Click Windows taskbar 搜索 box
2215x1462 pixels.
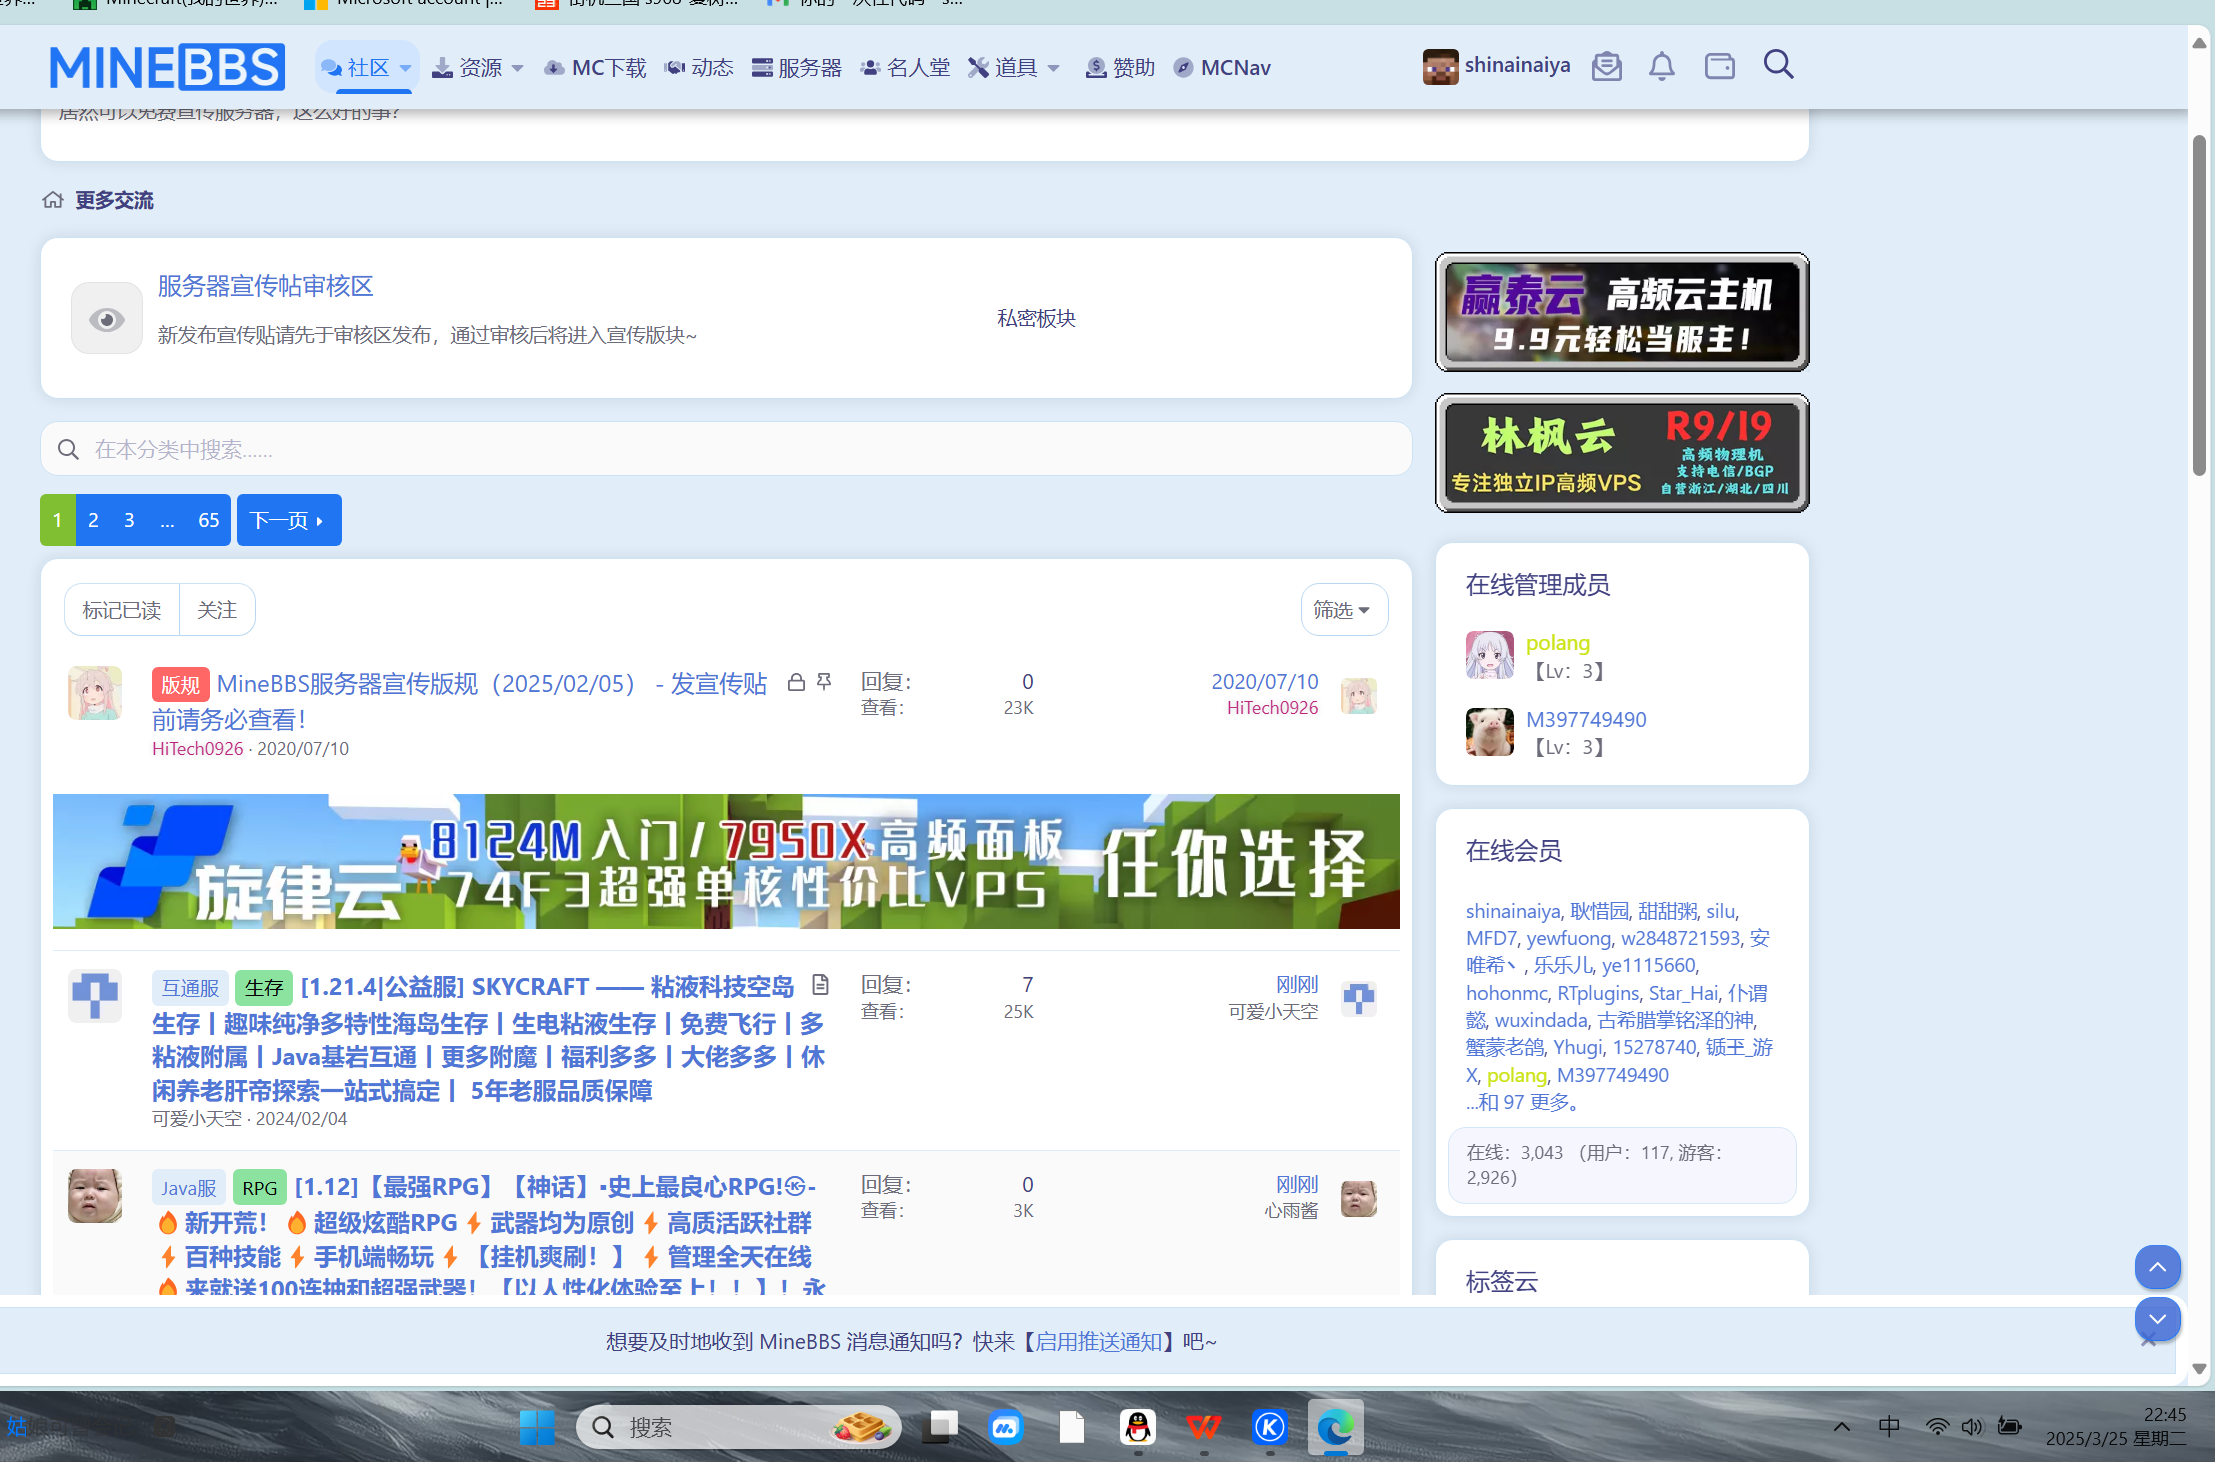tap(738, 1427)
